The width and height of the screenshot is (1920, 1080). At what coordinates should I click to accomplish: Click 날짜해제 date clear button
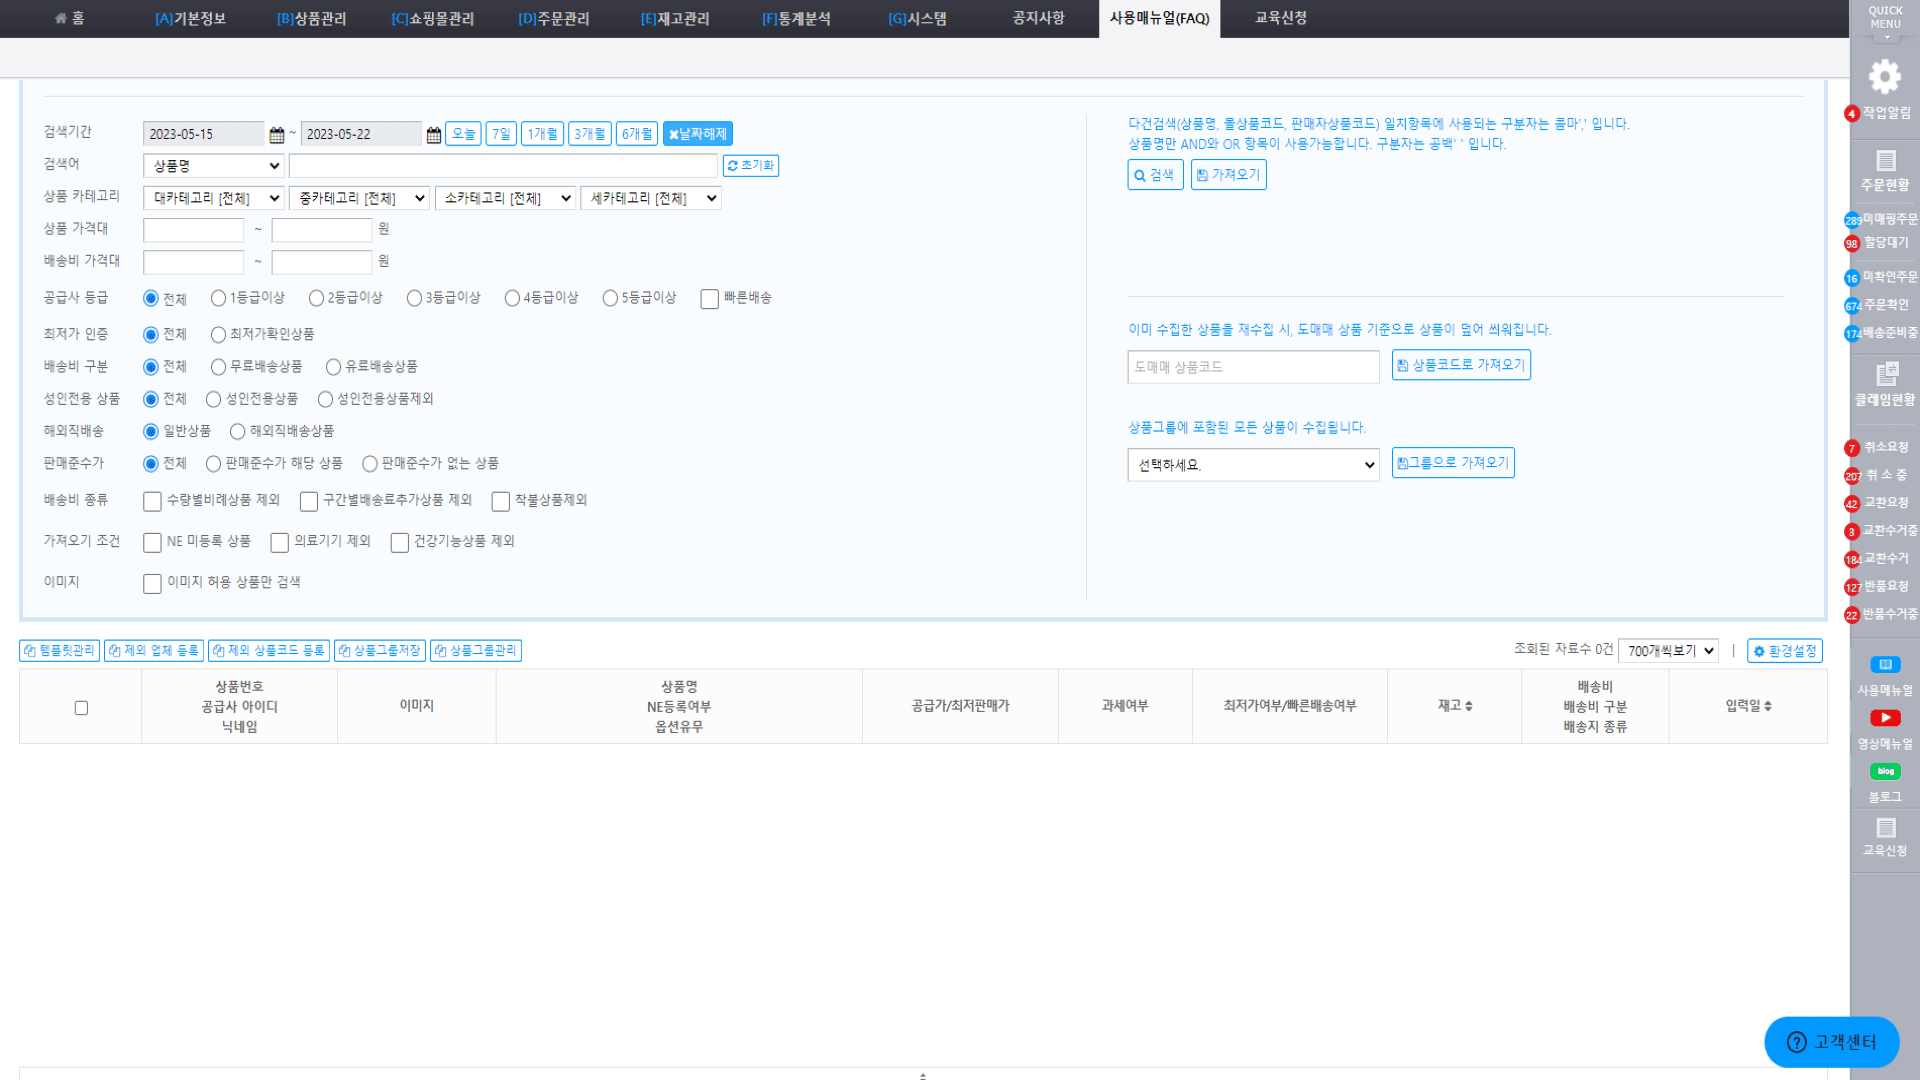pyautogui.click(x=698, y=134)
